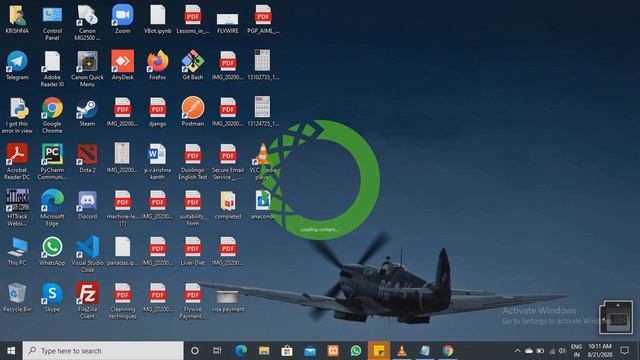Viewport: 640px width, 360px height.
Task: Select the Duolingo English Test PDF
Action: click(193, 162)
